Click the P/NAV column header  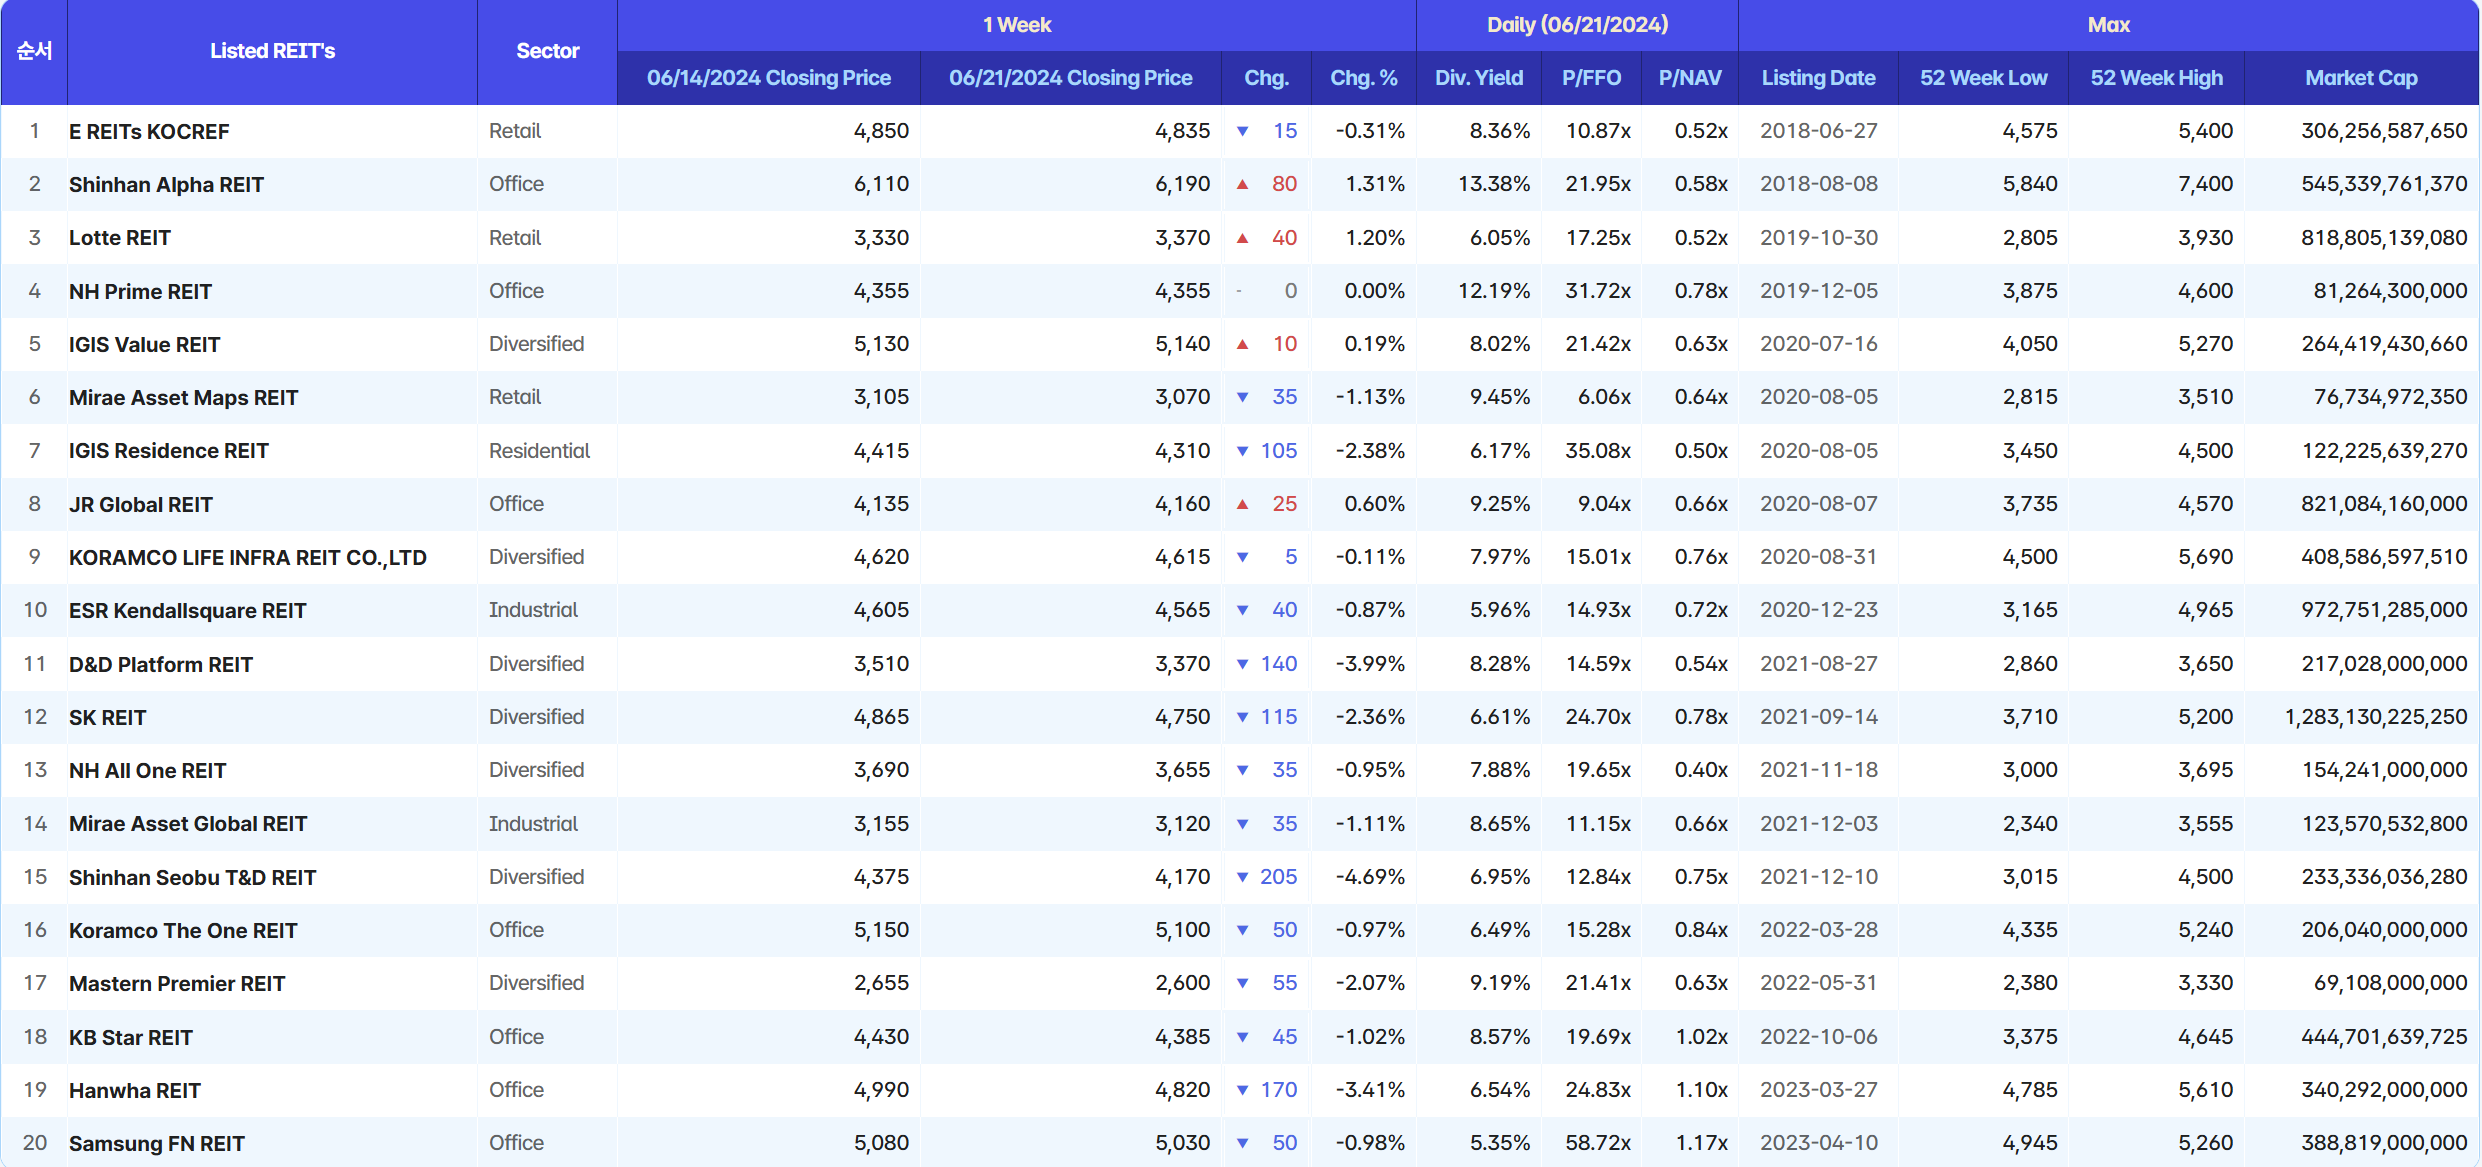(x=1689, y=78)
